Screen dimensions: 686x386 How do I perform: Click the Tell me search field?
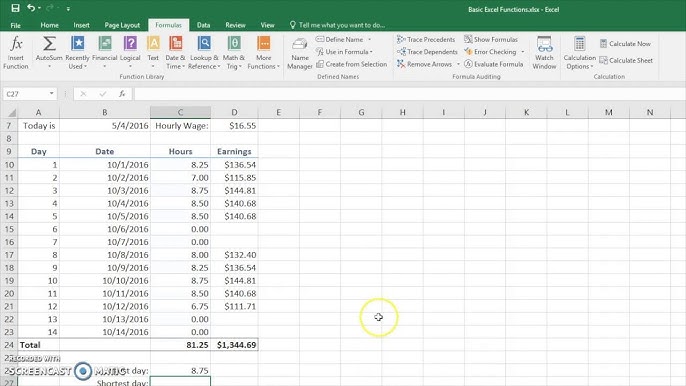[x=342, y=25]
